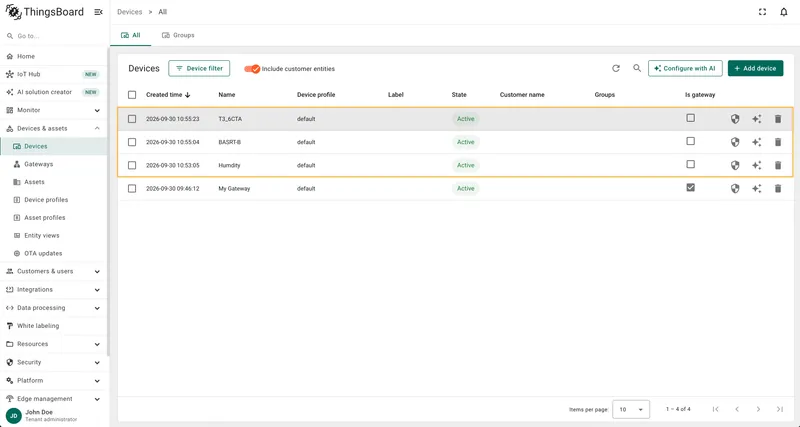Click the Go to search field

(x=54, y=36)
